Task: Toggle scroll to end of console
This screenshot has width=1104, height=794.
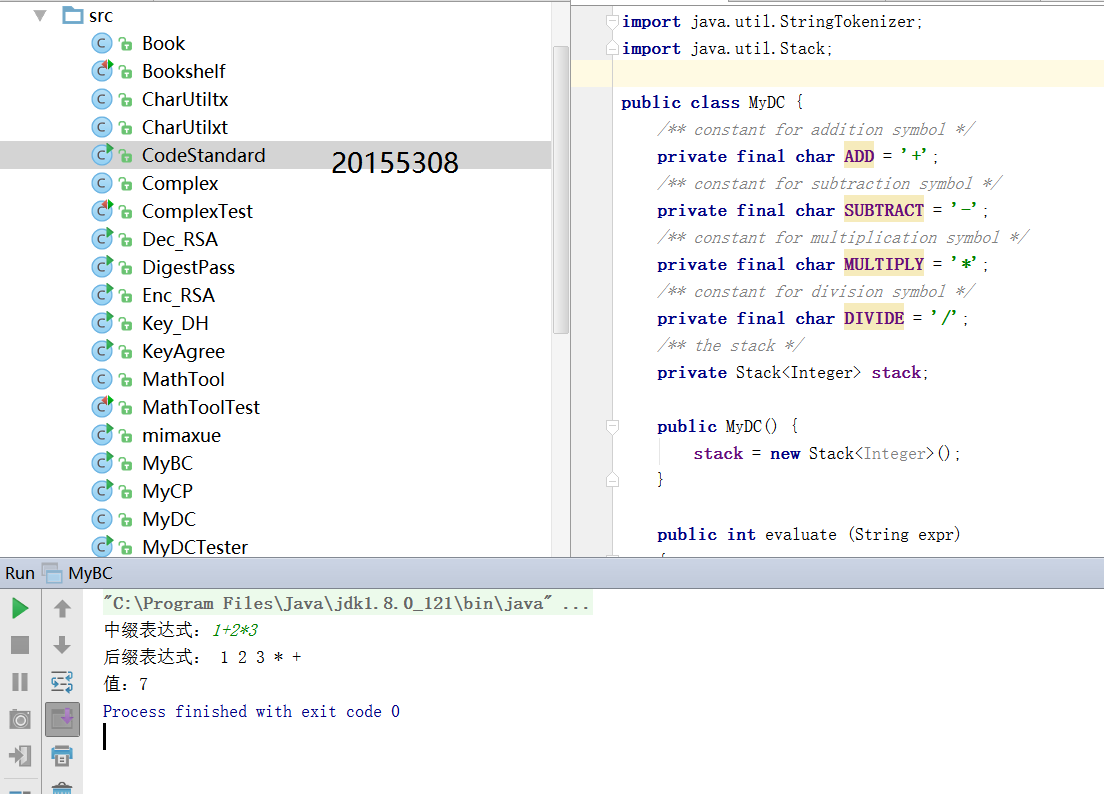Action: tap(62, 719)
